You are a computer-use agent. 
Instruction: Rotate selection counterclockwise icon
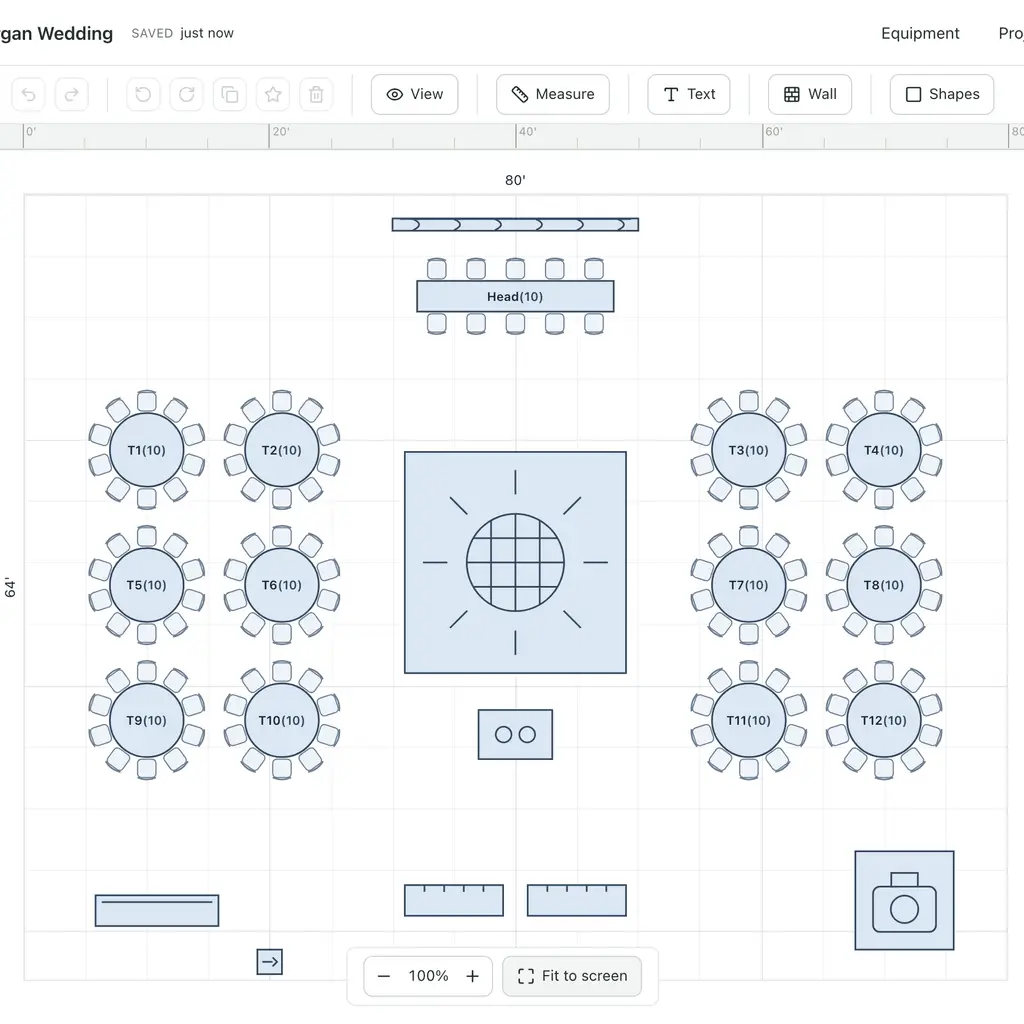[x=143, y=94]
